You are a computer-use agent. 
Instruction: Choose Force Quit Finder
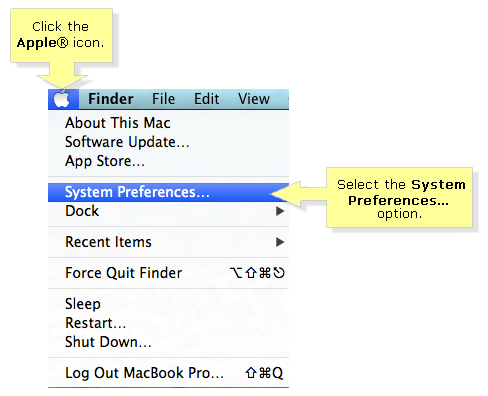pos(124,273)
